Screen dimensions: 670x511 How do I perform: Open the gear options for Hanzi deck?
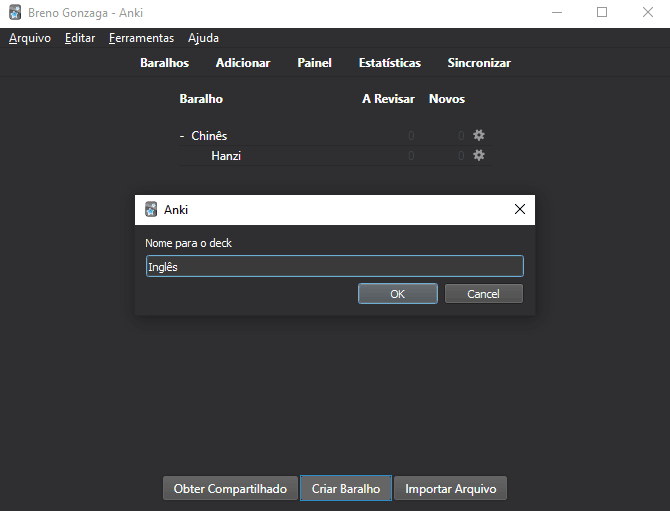(x=479, y=156)
